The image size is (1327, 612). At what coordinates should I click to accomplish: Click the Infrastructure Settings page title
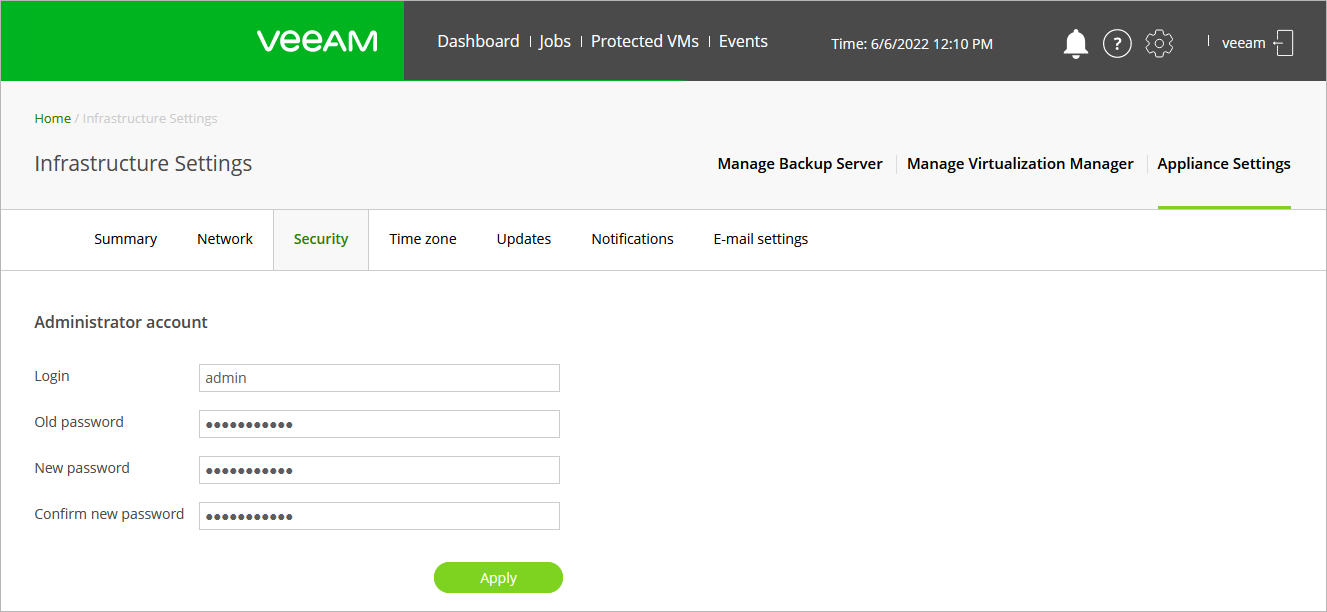[x=143, y=163]
